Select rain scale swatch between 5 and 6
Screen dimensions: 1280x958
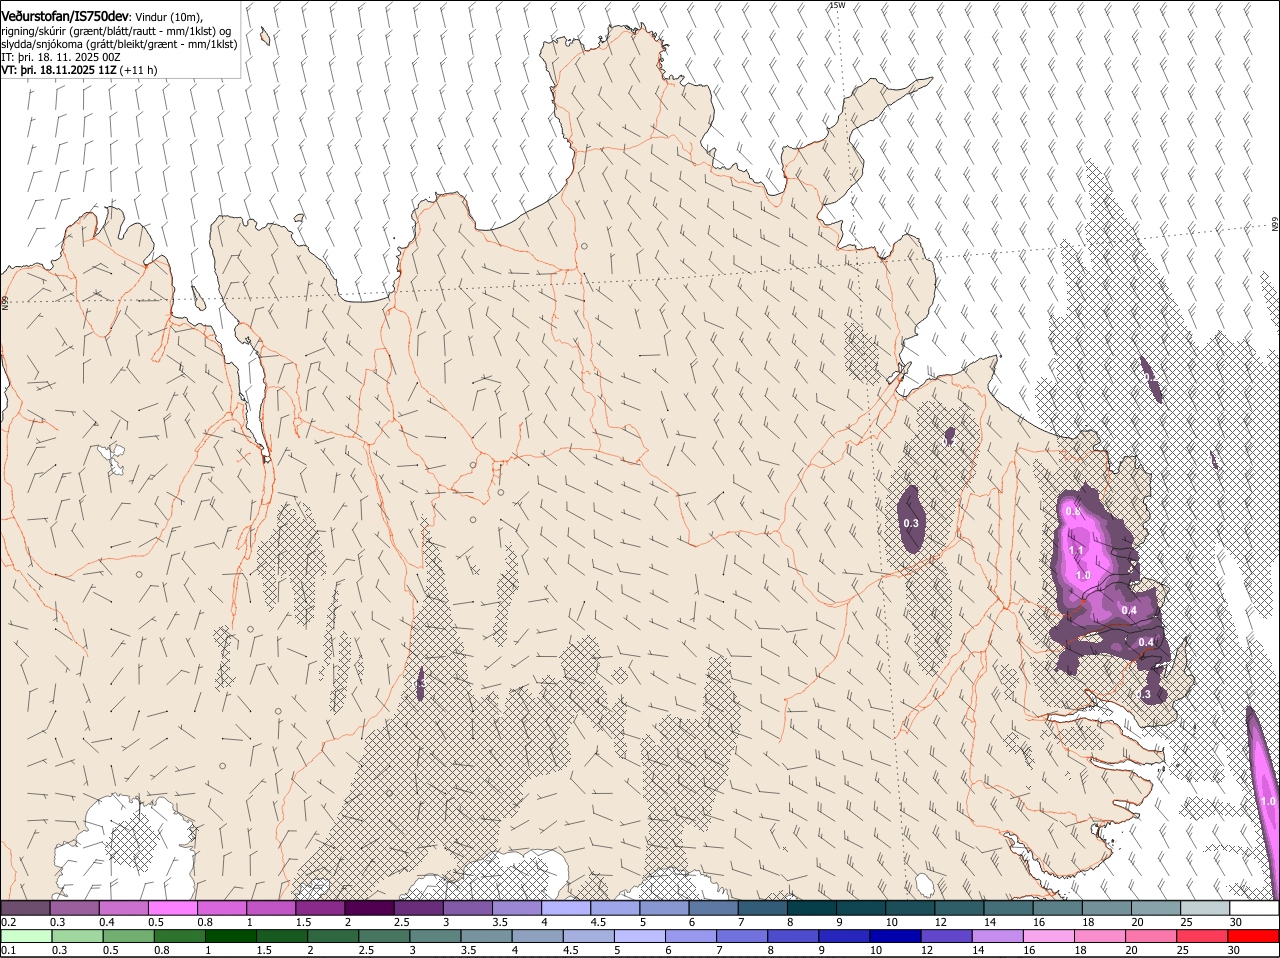point(639,936)
